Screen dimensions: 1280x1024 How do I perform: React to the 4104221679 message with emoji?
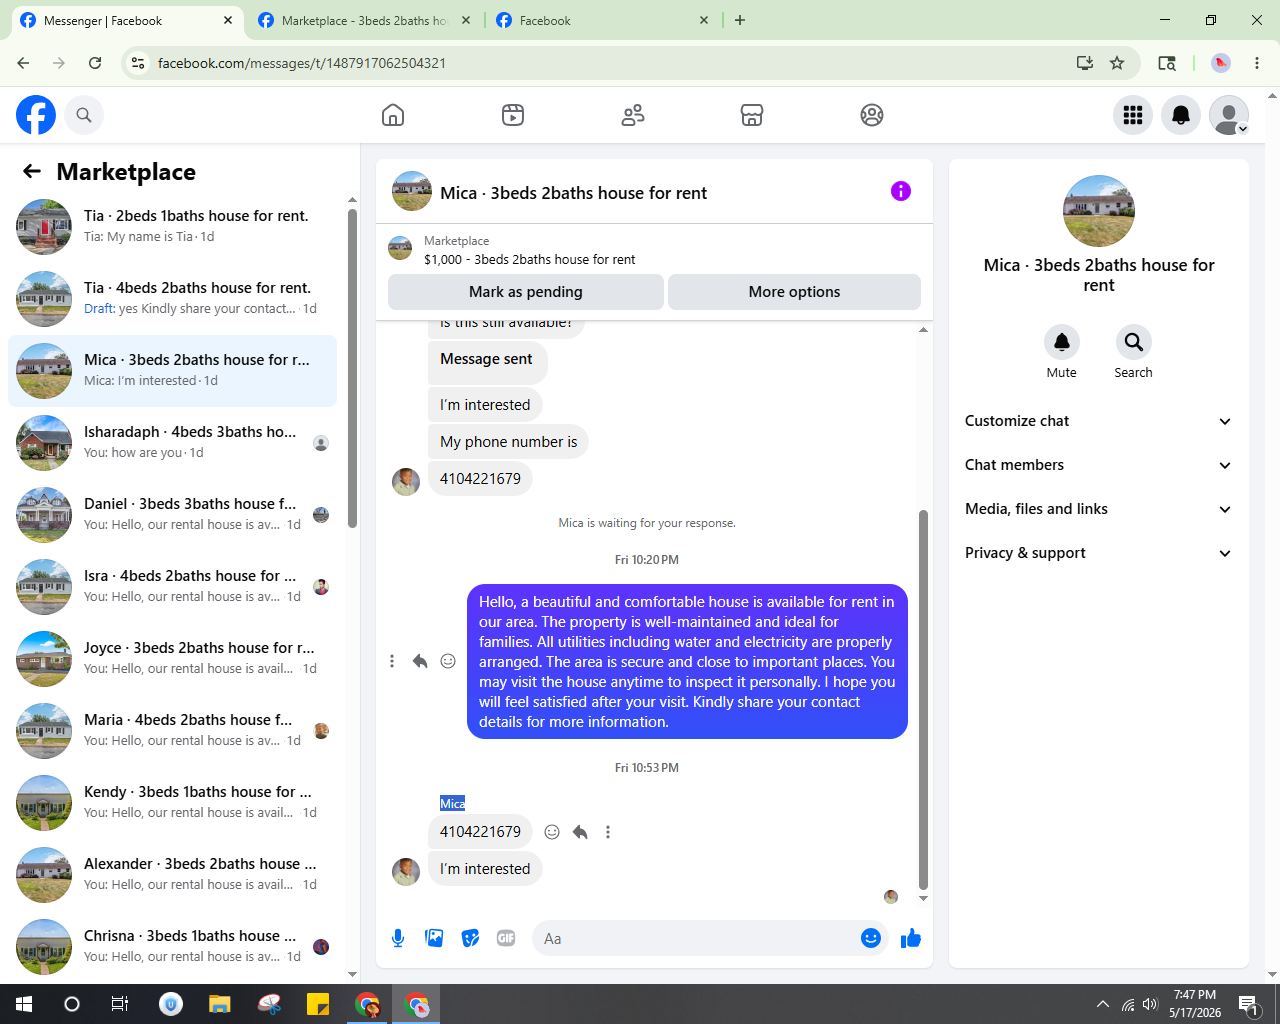pos(552,832)
